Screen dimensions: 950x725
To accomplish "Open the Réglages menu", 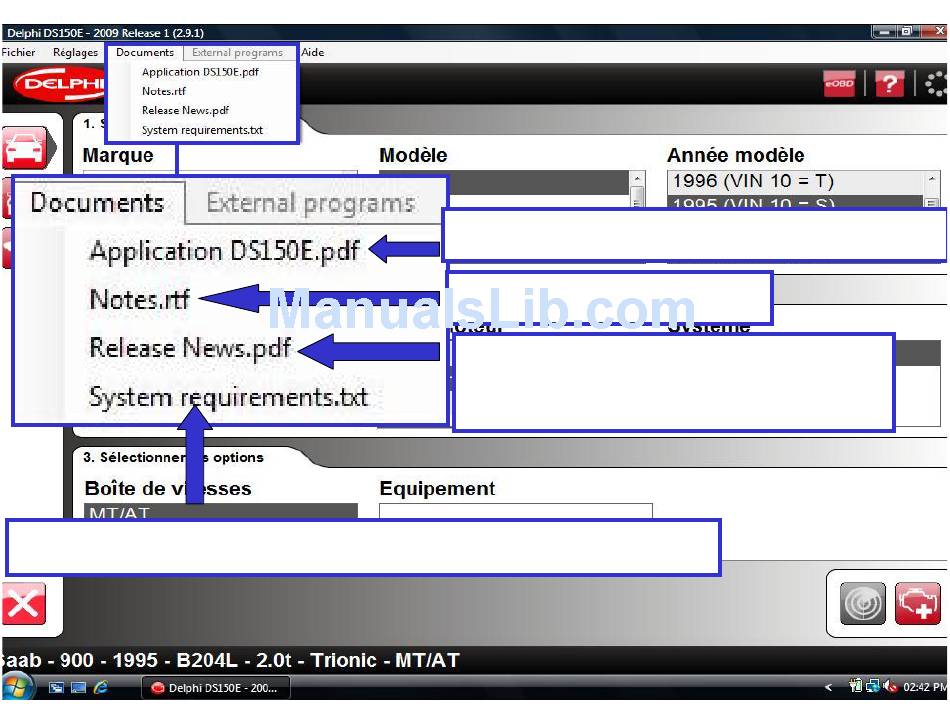I will 75,53.
